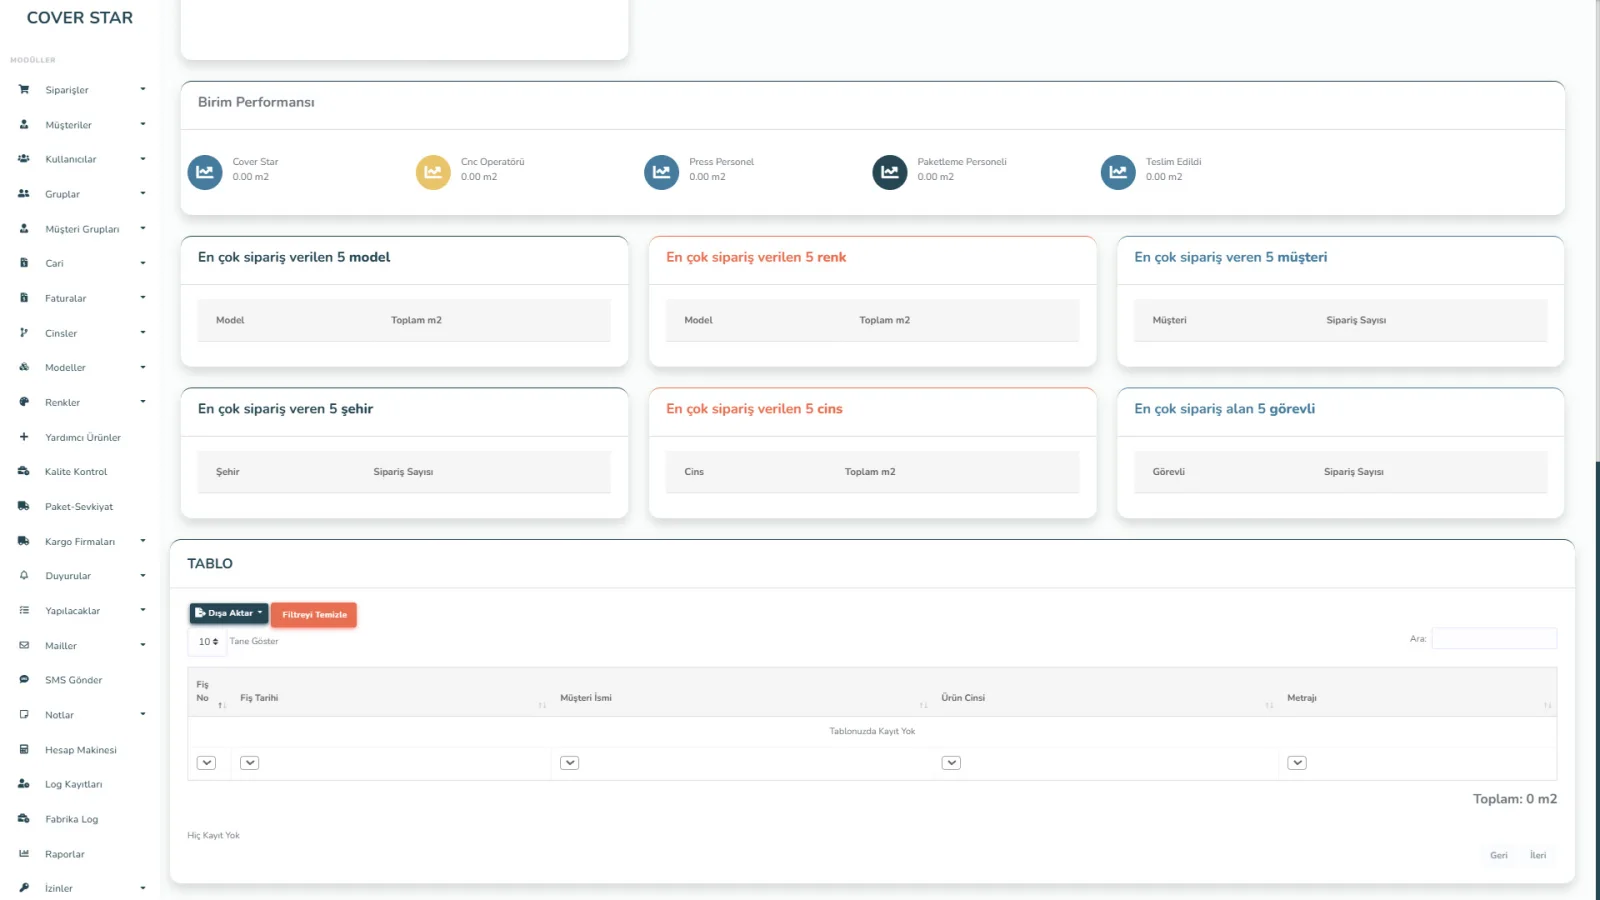Viewport: 1600px width, 900px height.
Task: Click the Ara search input field
Action: (x=1493, y=639)
